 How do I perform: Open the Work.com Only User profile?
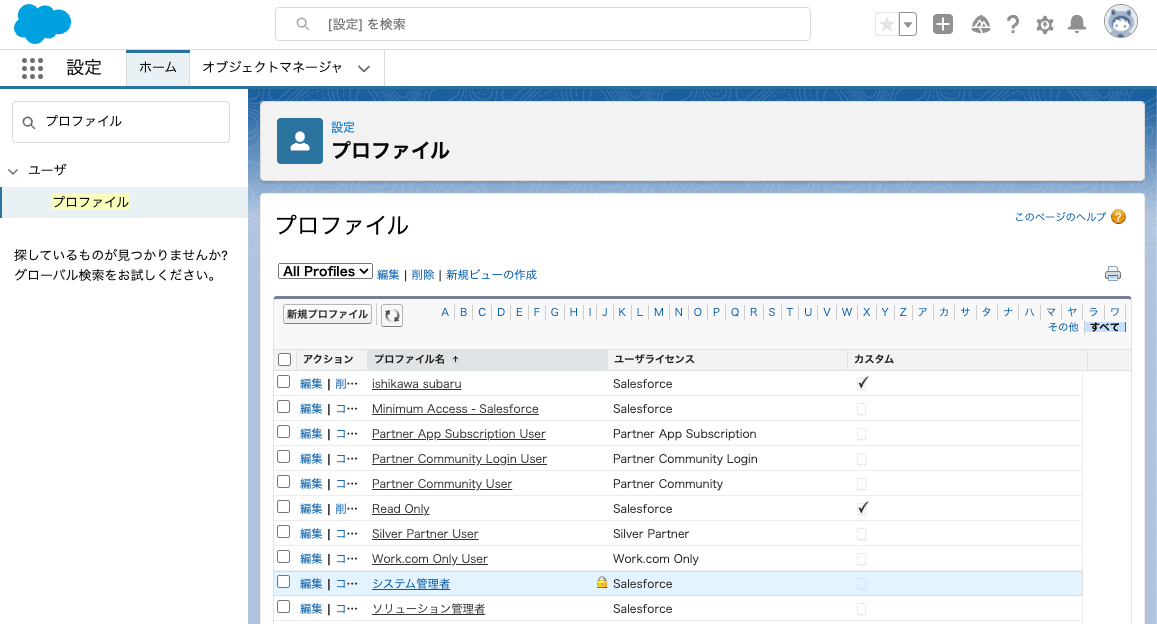[429, 559]
